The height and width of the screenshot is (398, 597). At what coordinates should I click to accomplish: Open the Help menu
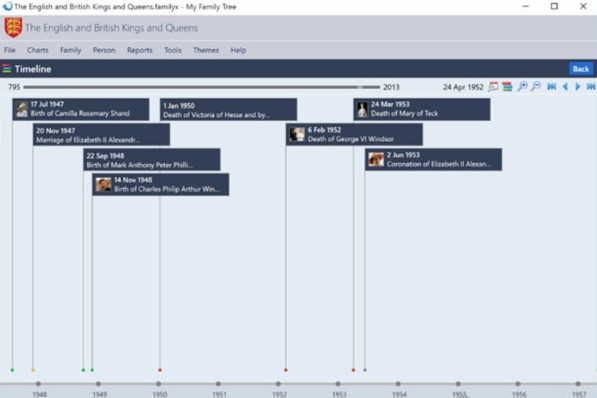click(x=238, y=50)
